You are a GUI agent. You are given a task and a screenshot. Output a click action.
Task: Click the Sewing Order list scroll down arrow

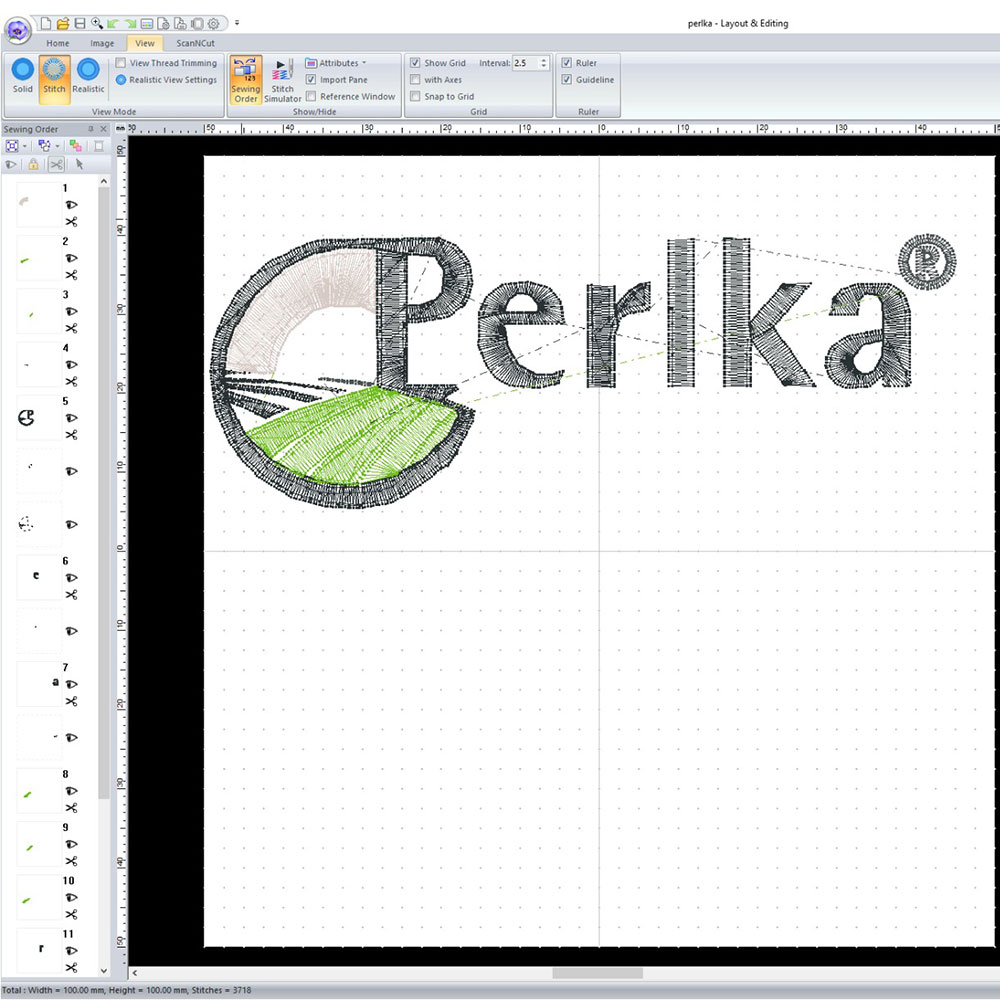(x=104, y=971)
